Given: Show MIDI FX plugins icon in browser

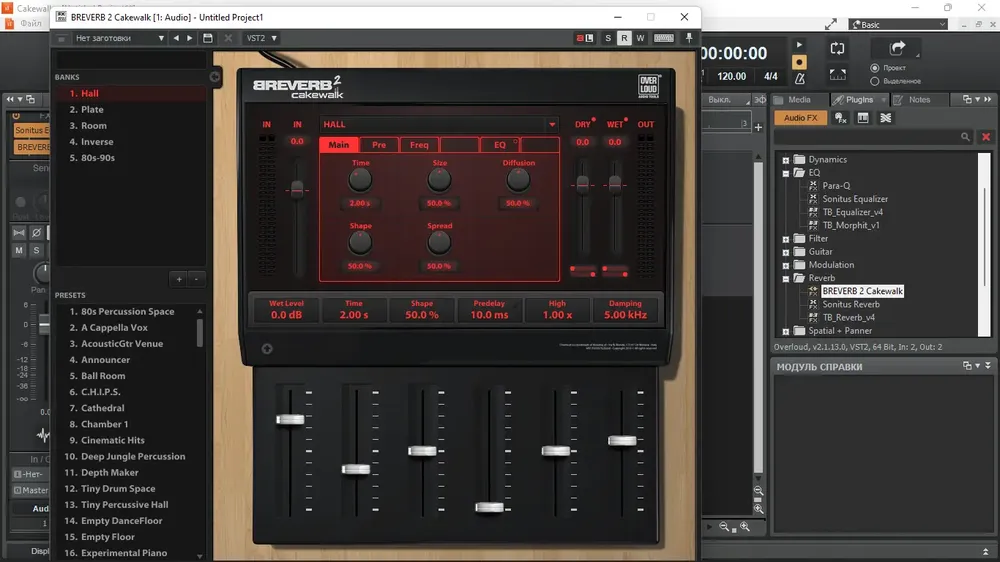Looking at the screenshot, I should (x=841, y=118).
